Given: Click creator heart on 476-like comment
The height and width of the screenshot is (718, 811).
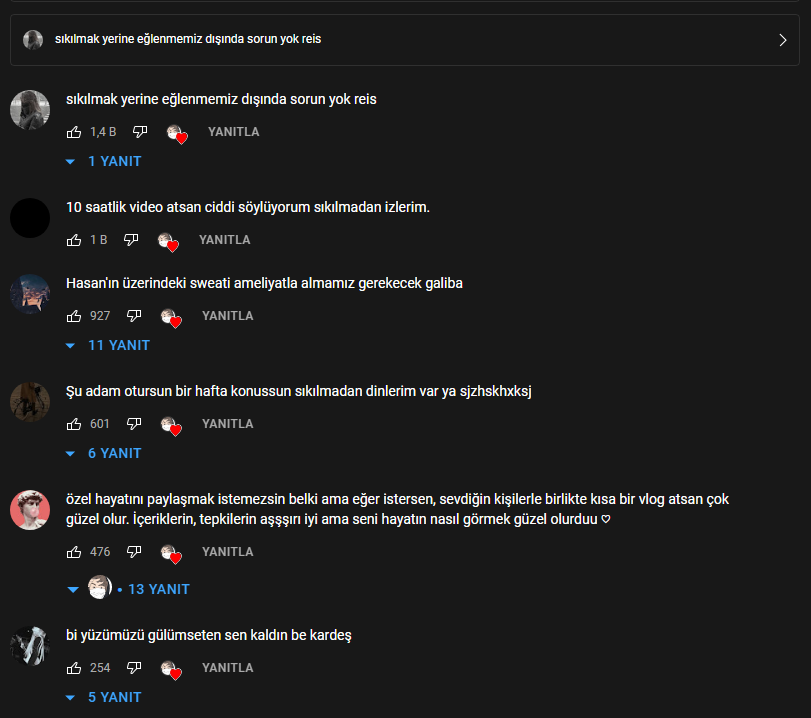Looking at the screenshot, I should point(171,554).
